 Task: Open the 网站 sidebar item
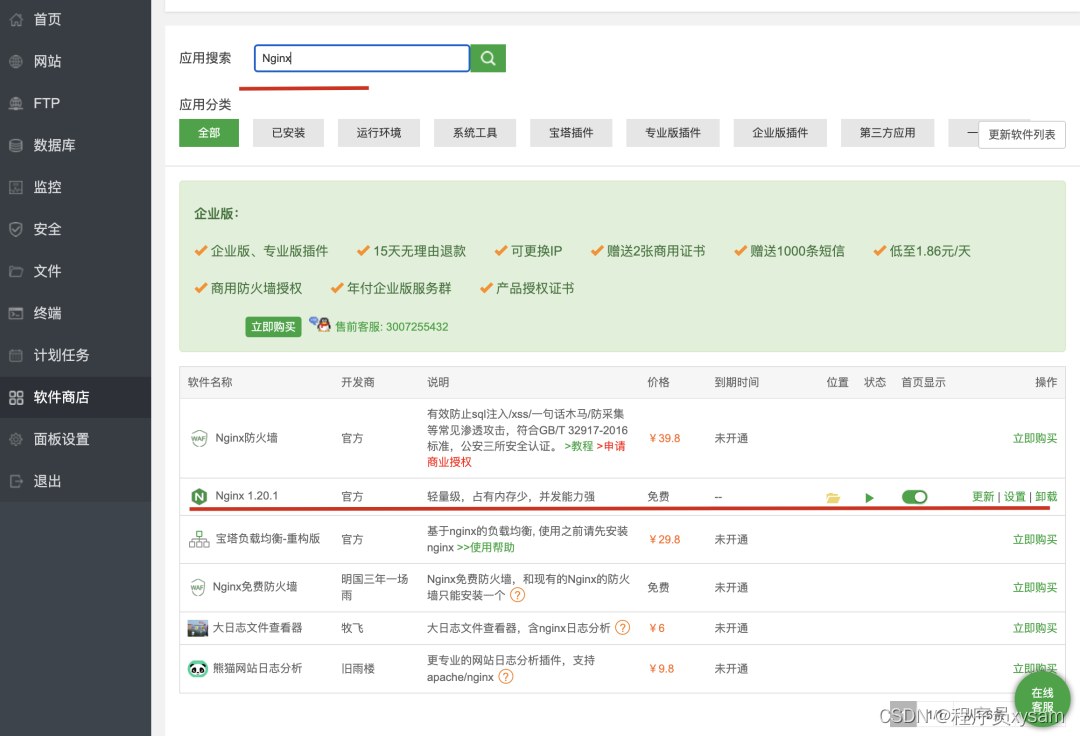75,61
